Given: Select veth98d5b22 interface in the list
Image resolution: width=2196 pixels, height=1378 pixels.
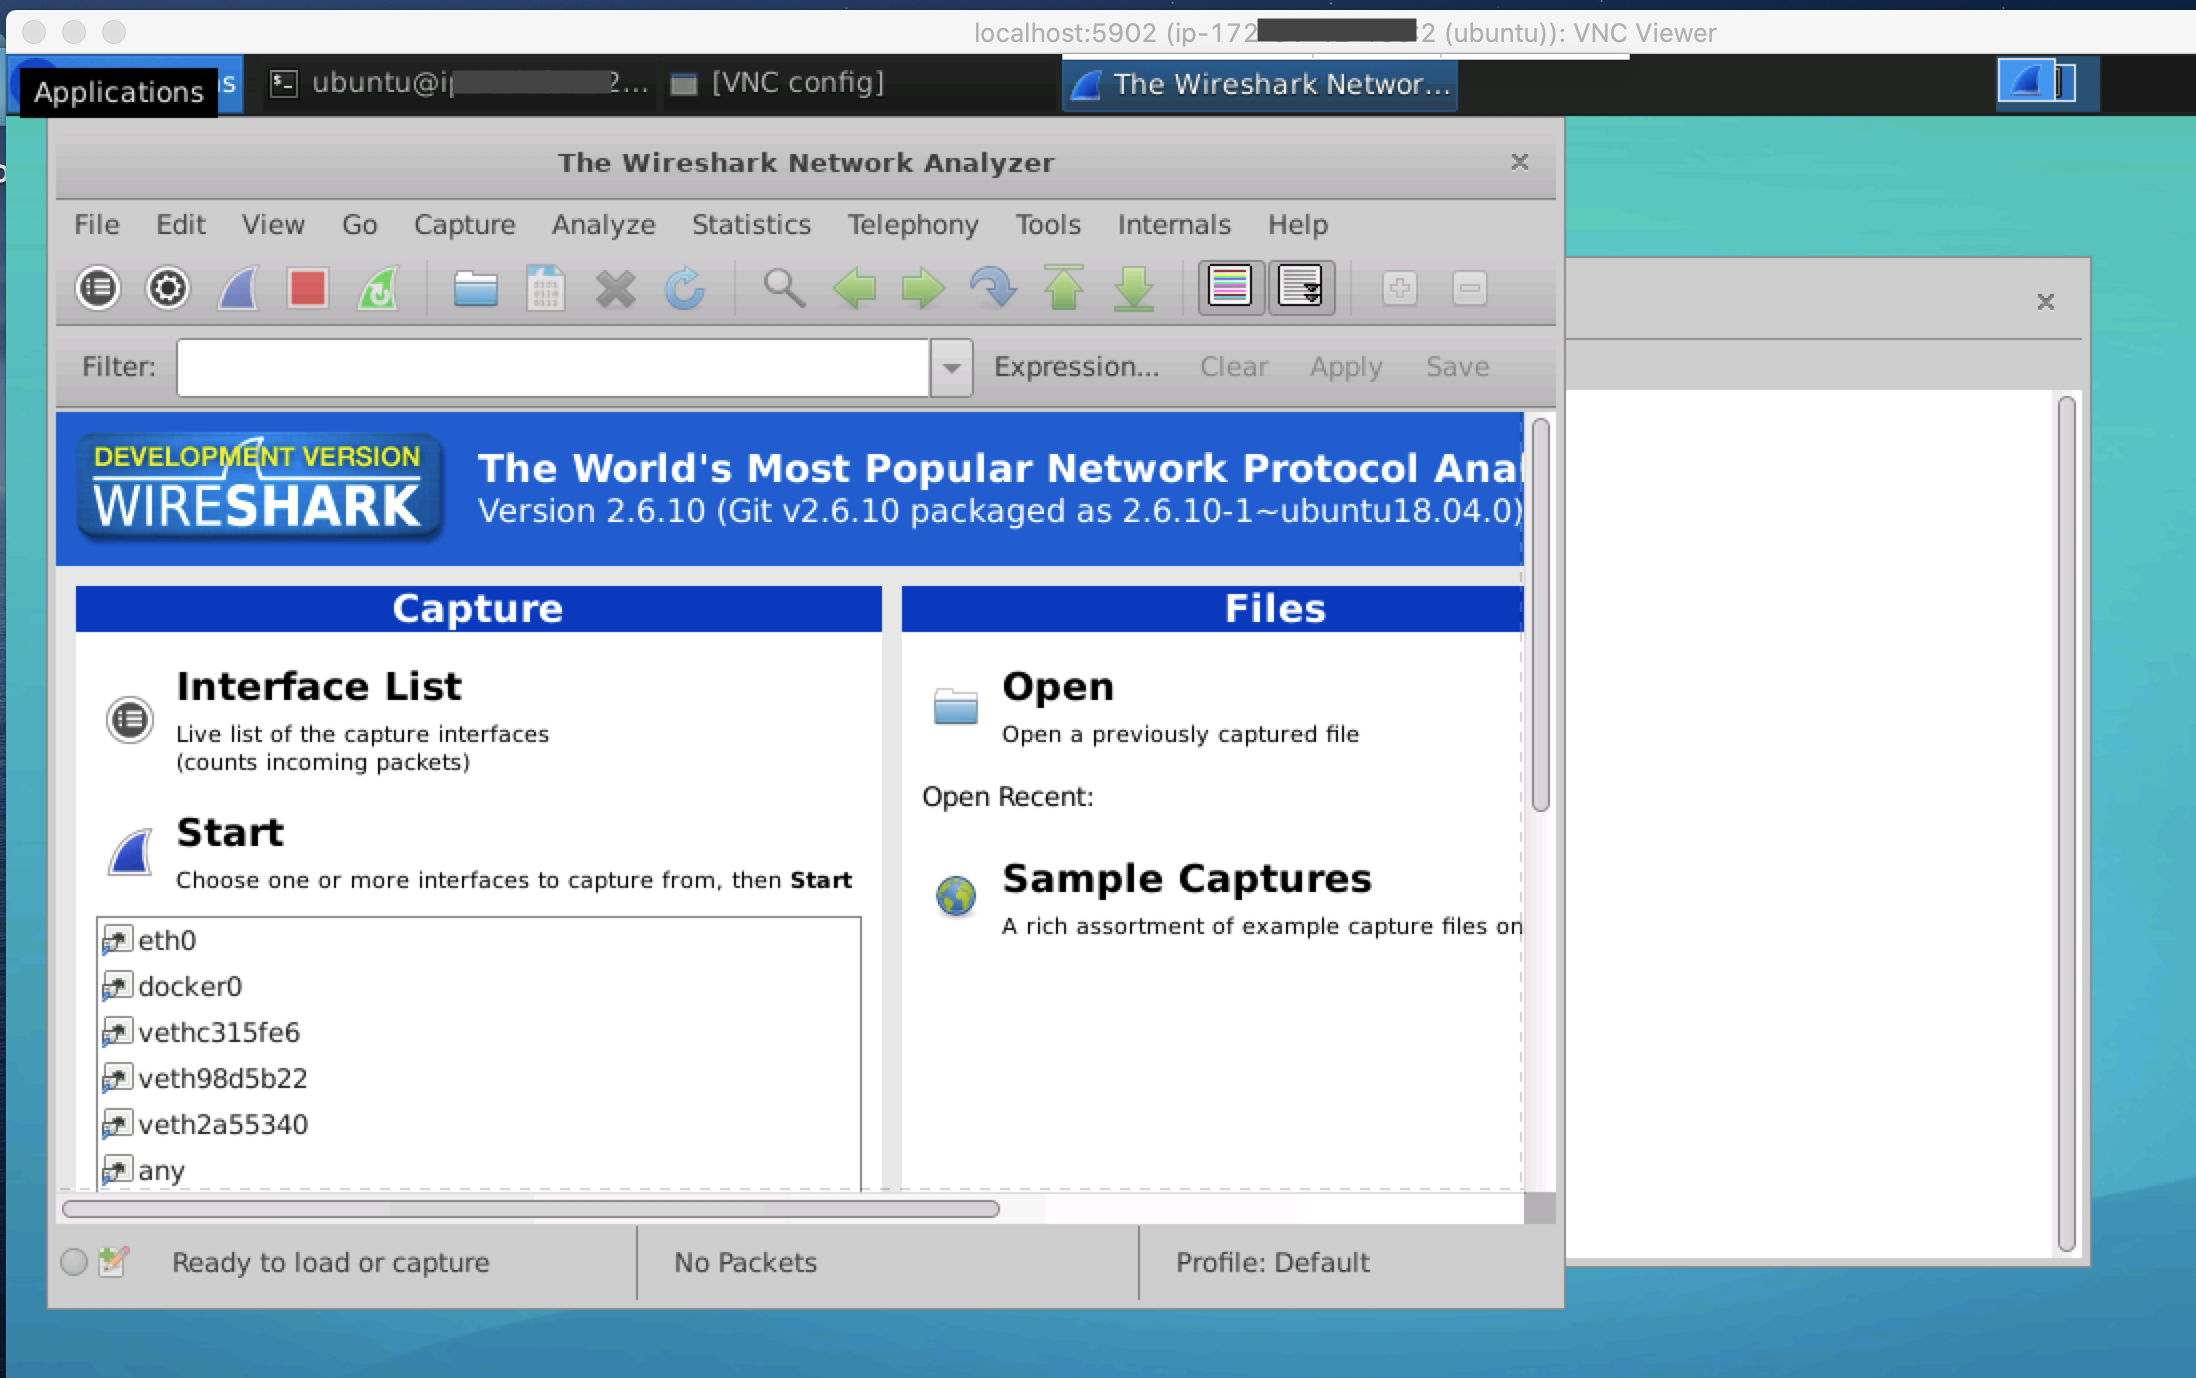Looking at the screenshot, I should pos(478,1078).
